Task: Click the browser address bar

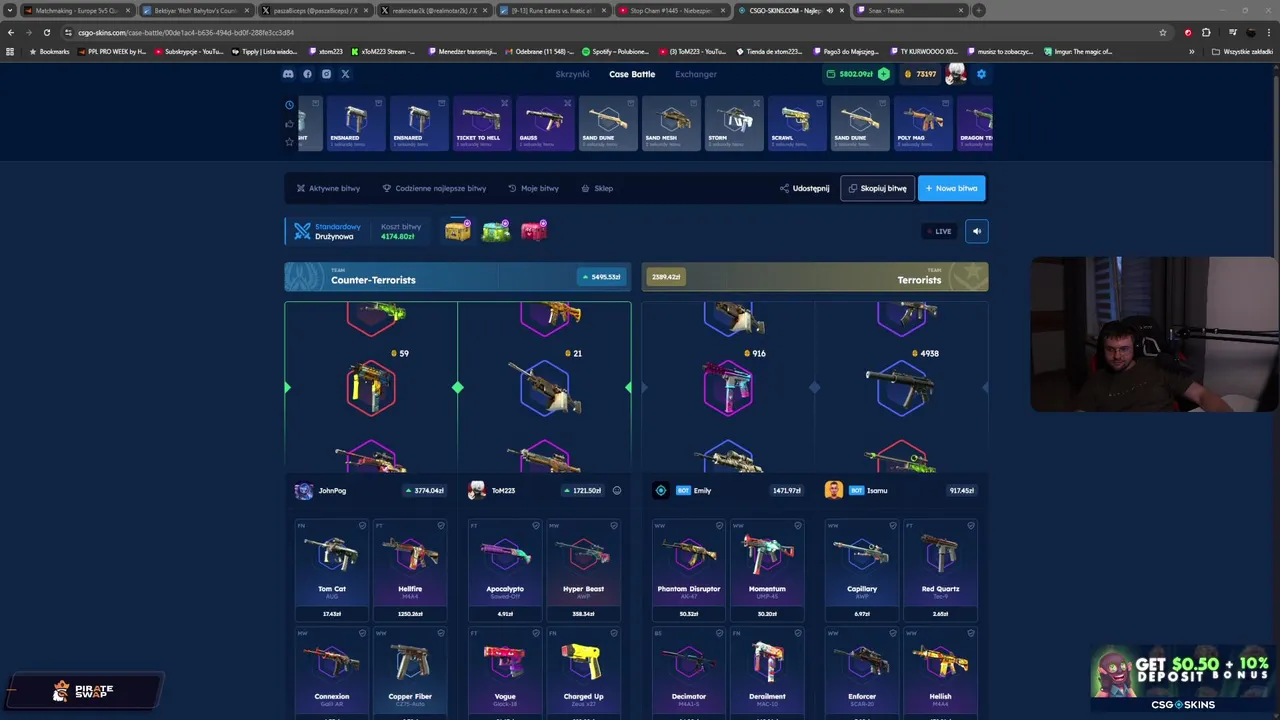Action: (x=610, y=32)
